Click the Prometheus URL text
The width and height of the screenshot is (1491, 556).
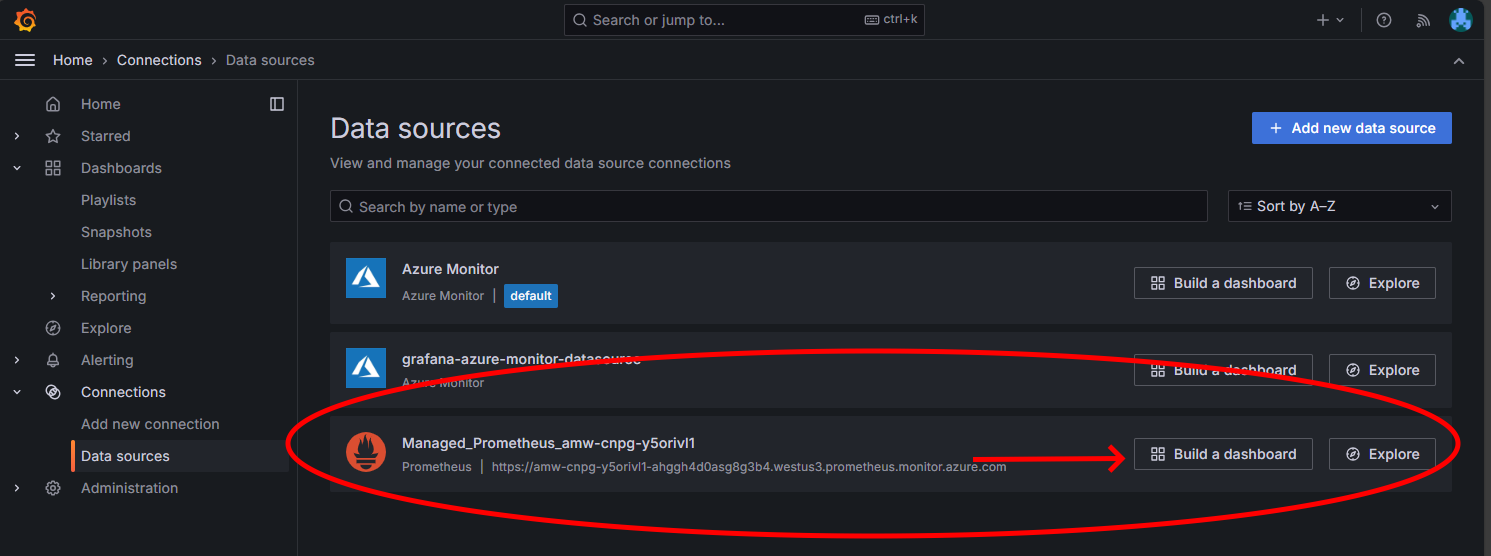click(x=749, y=466)
